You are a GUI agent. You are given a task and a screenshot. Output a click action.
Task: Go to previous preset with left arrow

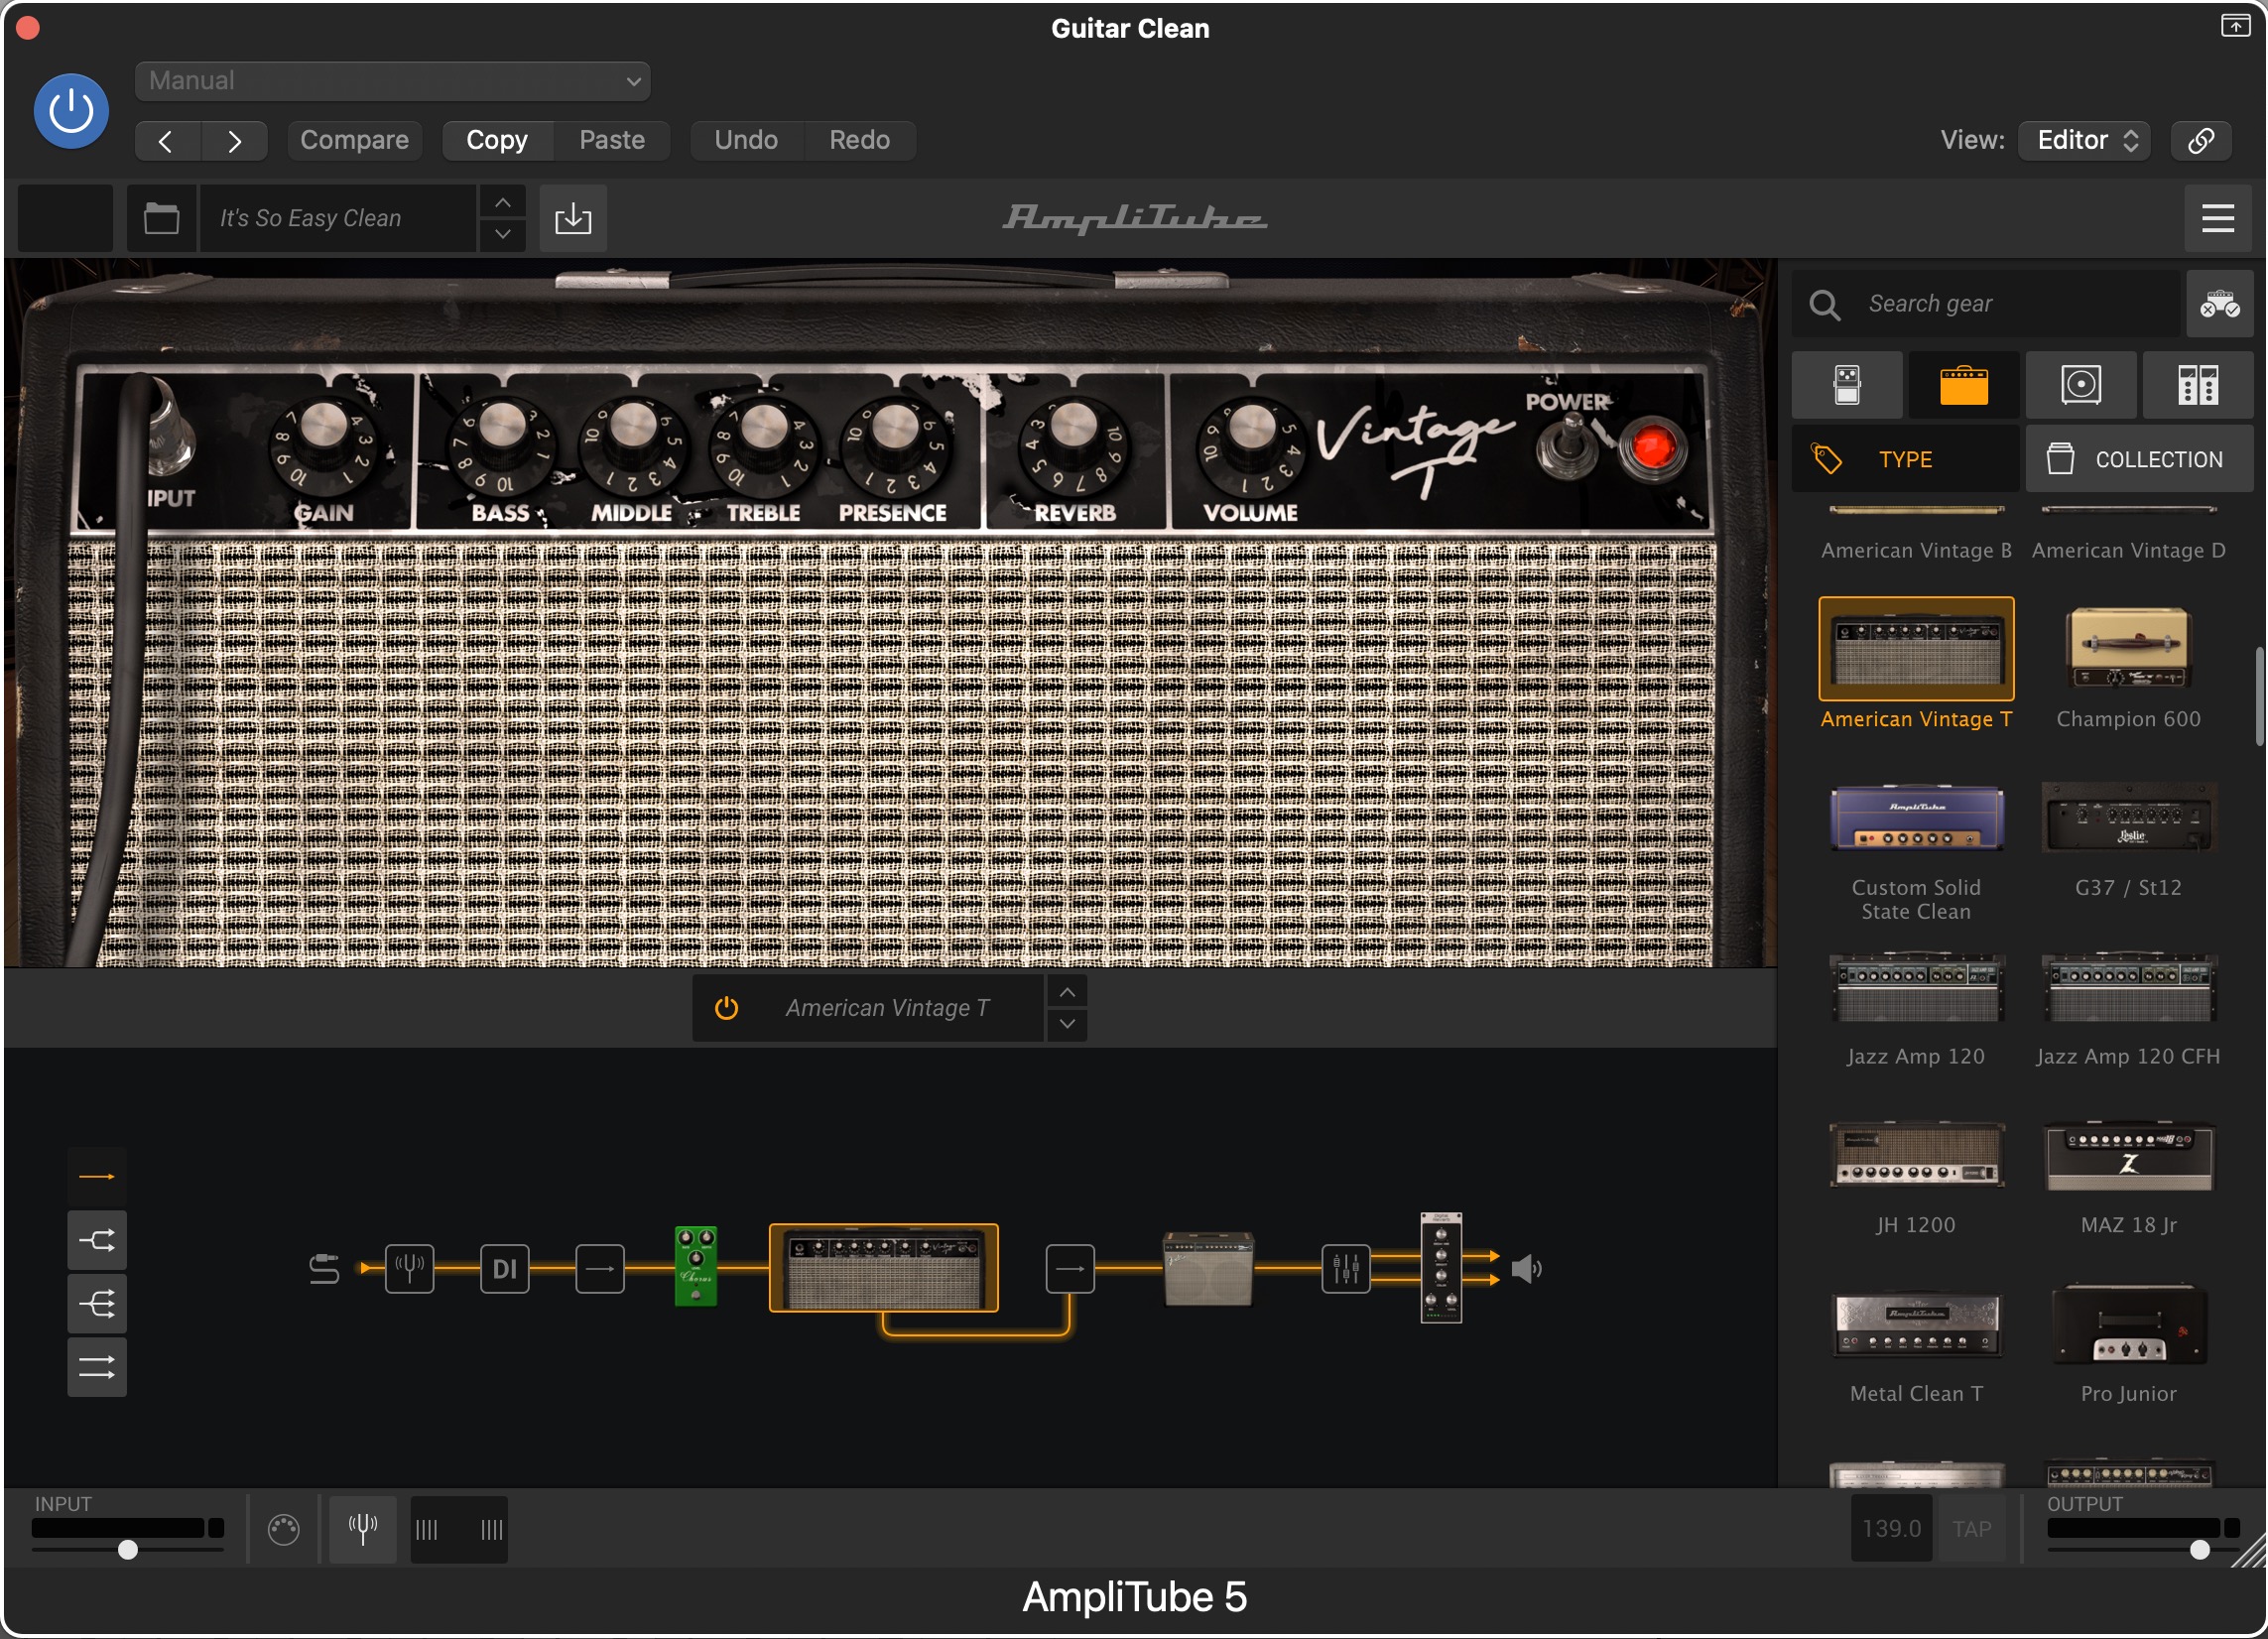167,141
